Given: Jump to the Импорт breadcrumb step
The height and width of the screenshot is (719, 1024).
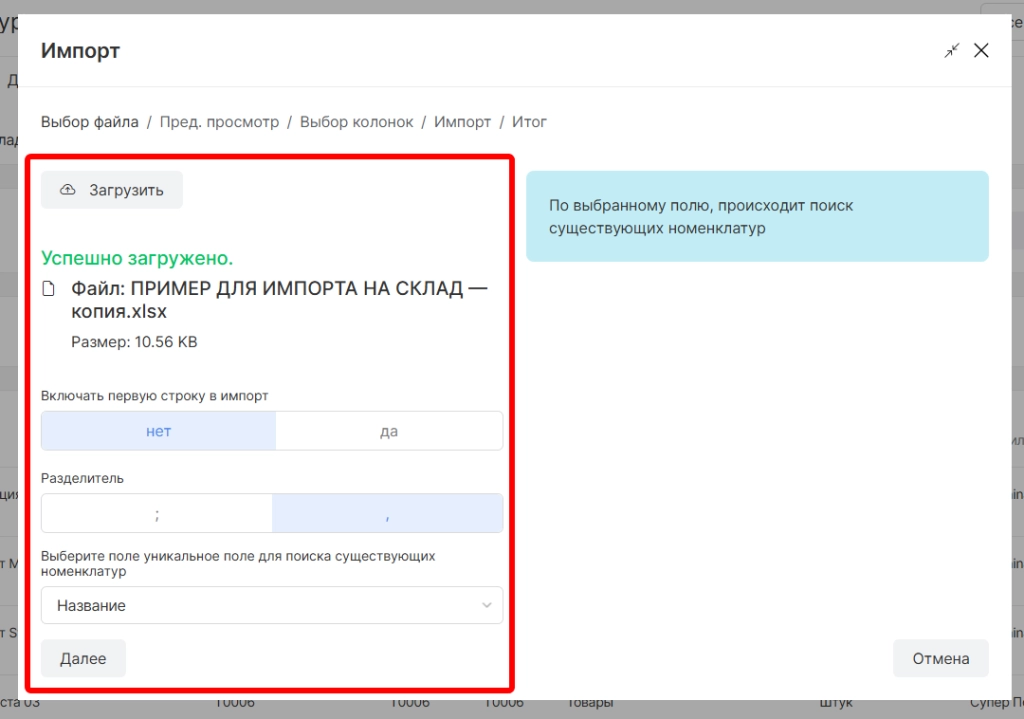Looking at the screenshot, I should [462, 122].
